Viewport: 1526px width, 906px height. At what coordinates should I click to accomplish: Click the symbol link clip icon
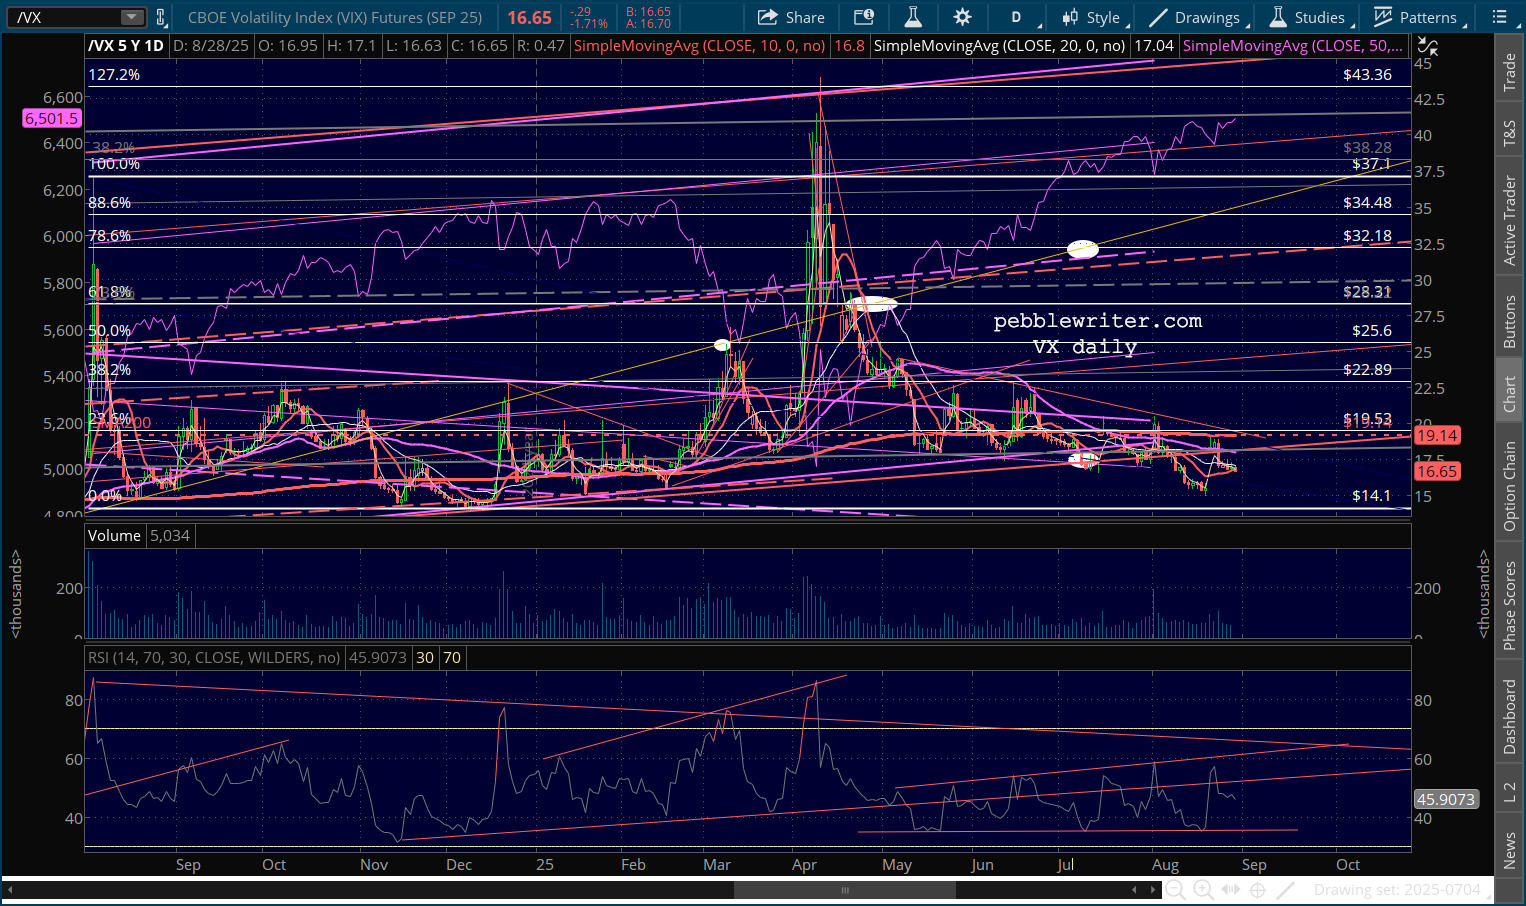(x=160, y=17)
